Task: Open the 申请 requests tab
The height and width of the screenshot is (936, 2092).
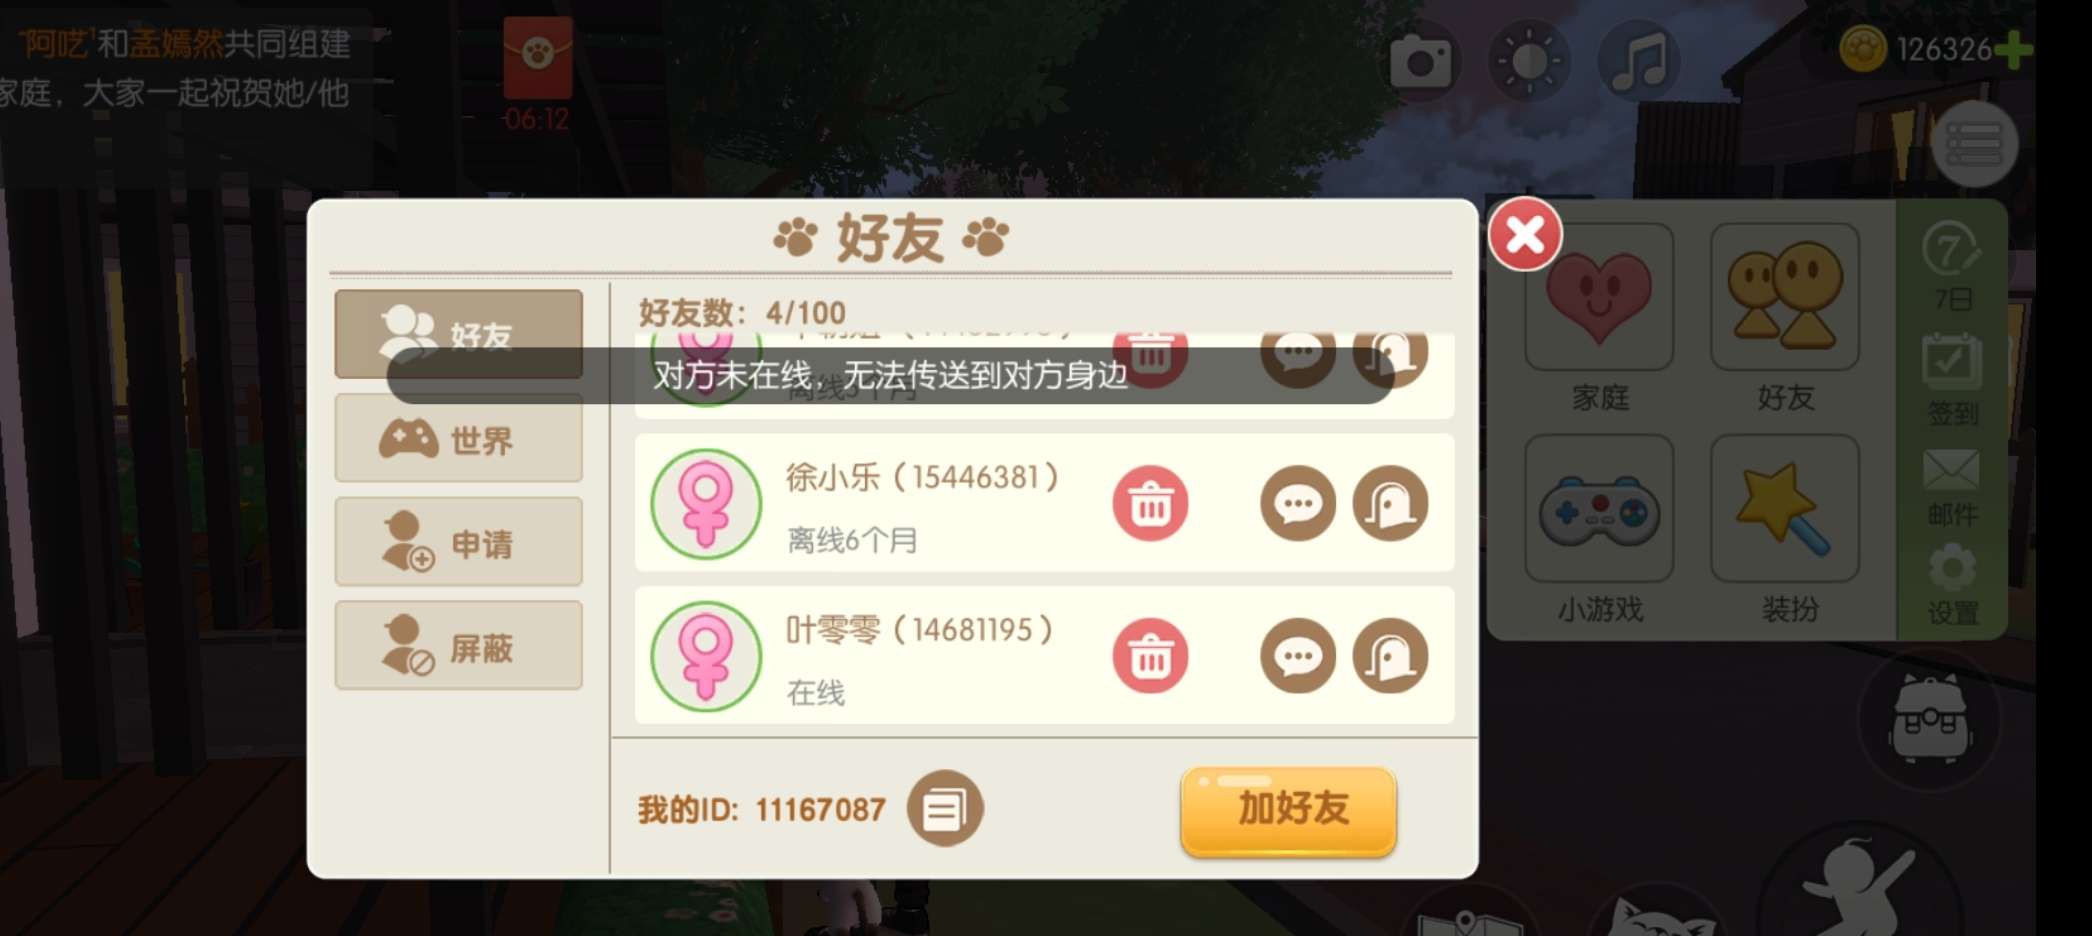Action: coord(459,542)
